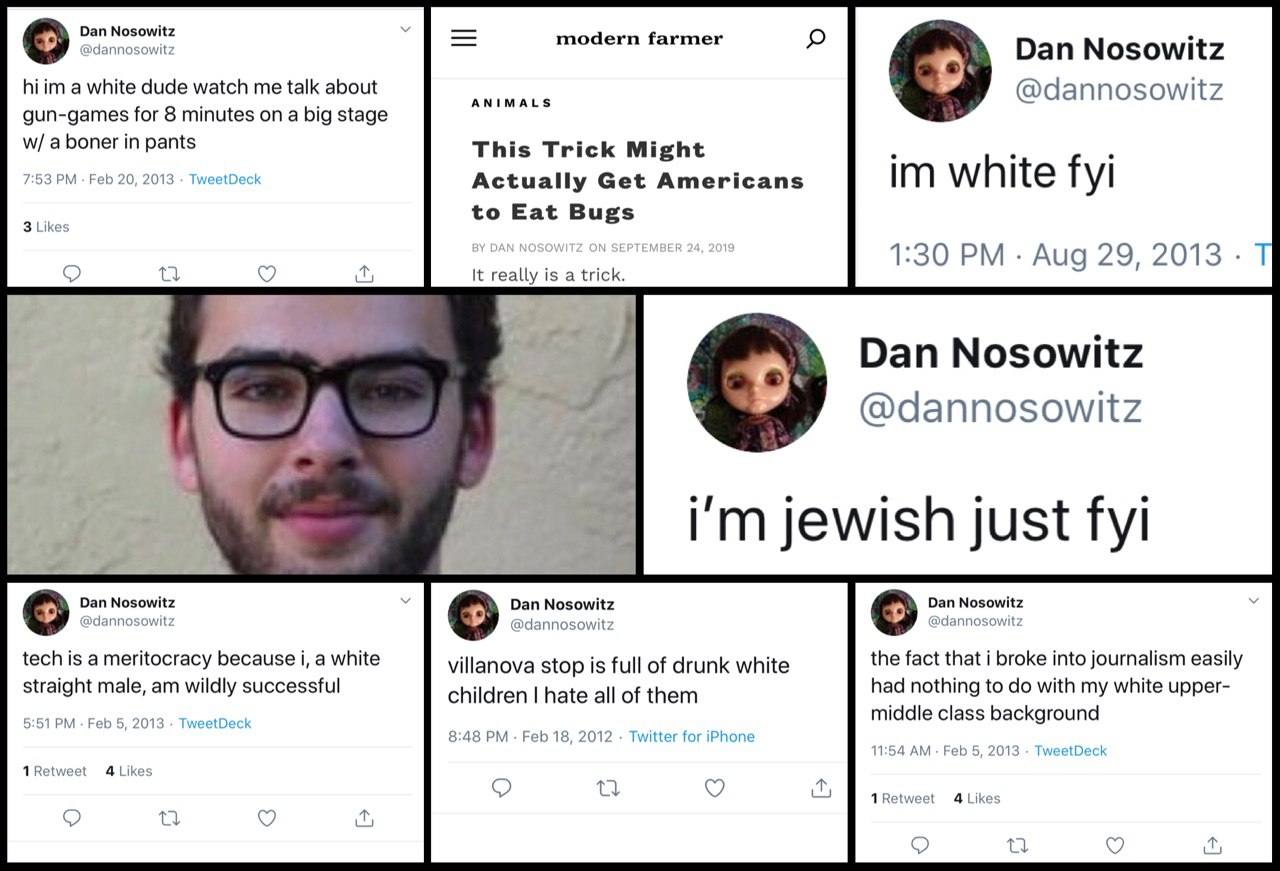This screenshot has height=871, width=1280.
Task: View the 1 Retweet count on meritocracy tweet
Action: coord(55,771)
